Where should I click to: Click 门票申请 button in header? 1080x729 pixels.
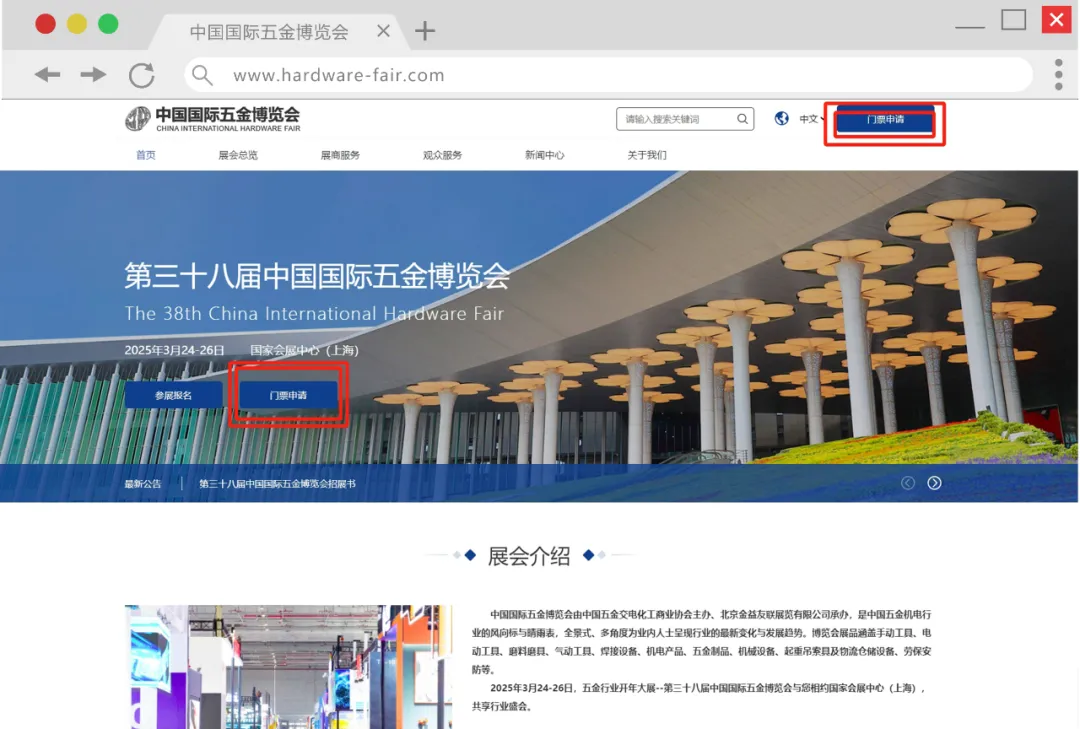click(885, 120)
